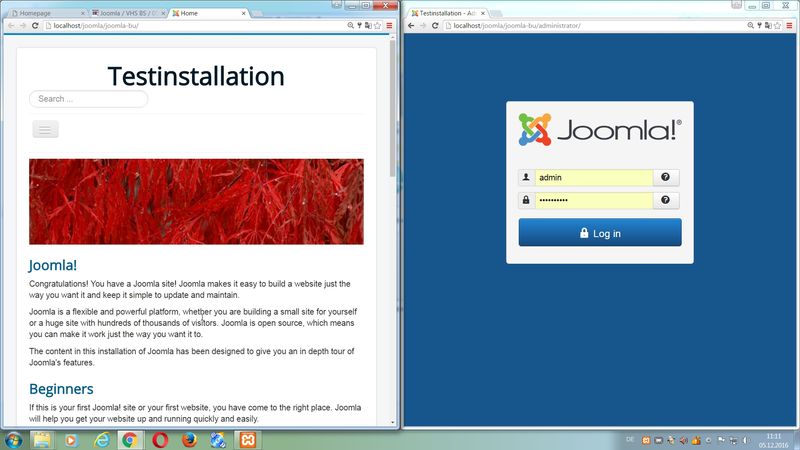Open saved-password key icon in left window
This screenshot has width=800, height=450.
point(359,26)
